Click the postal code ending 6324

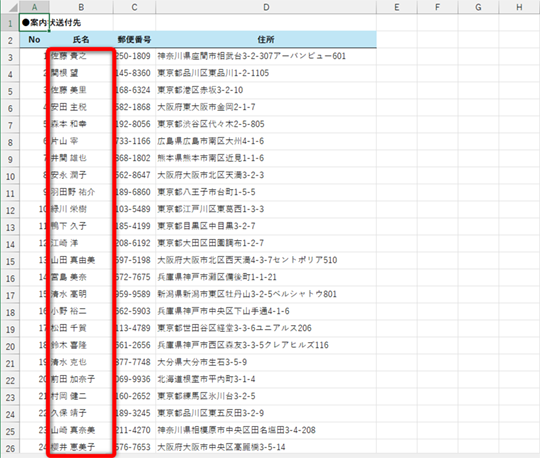[x=134, y=91]
